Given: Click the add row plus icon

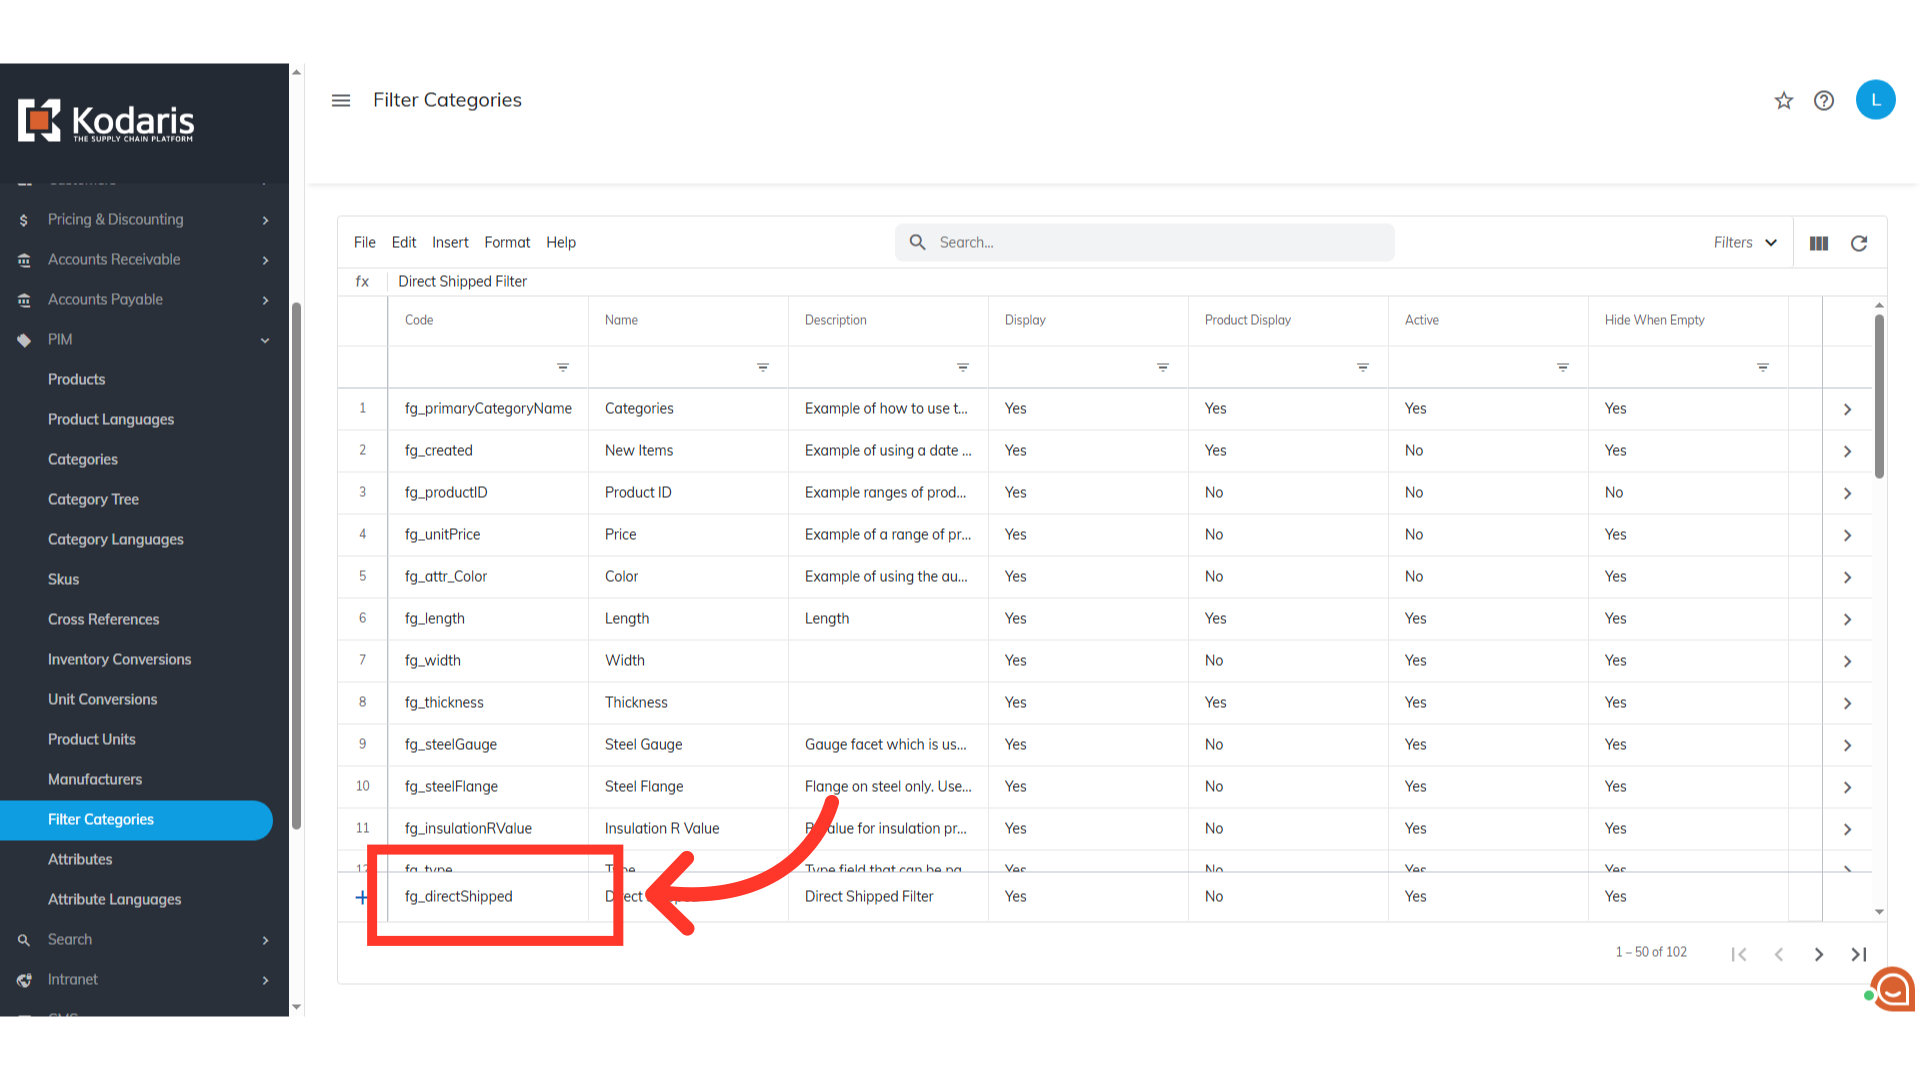Looking at the screenshot, I should coord(362,897).
